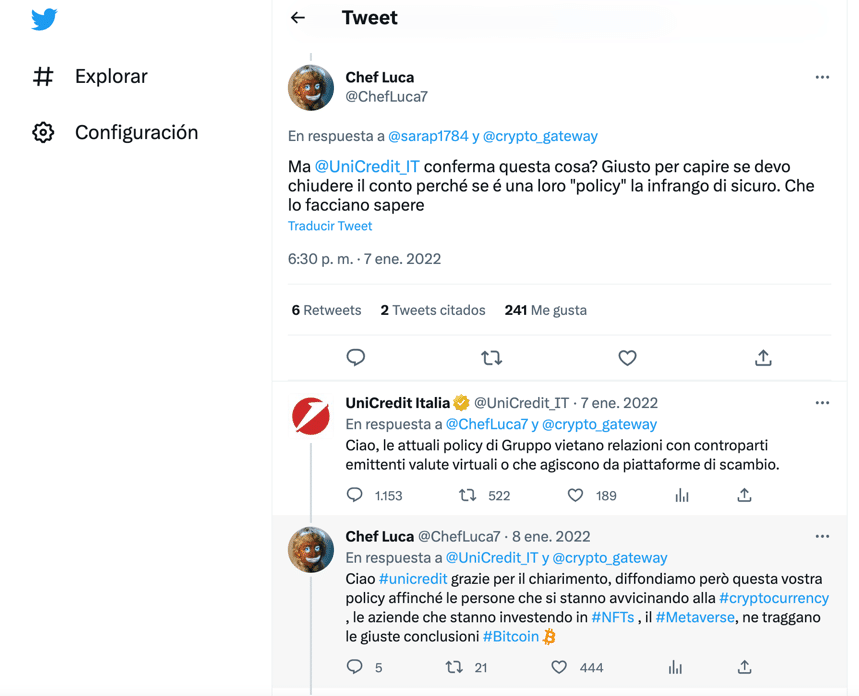
Task: Like the main tweet with heart icon
Action: tap(627, 358)
